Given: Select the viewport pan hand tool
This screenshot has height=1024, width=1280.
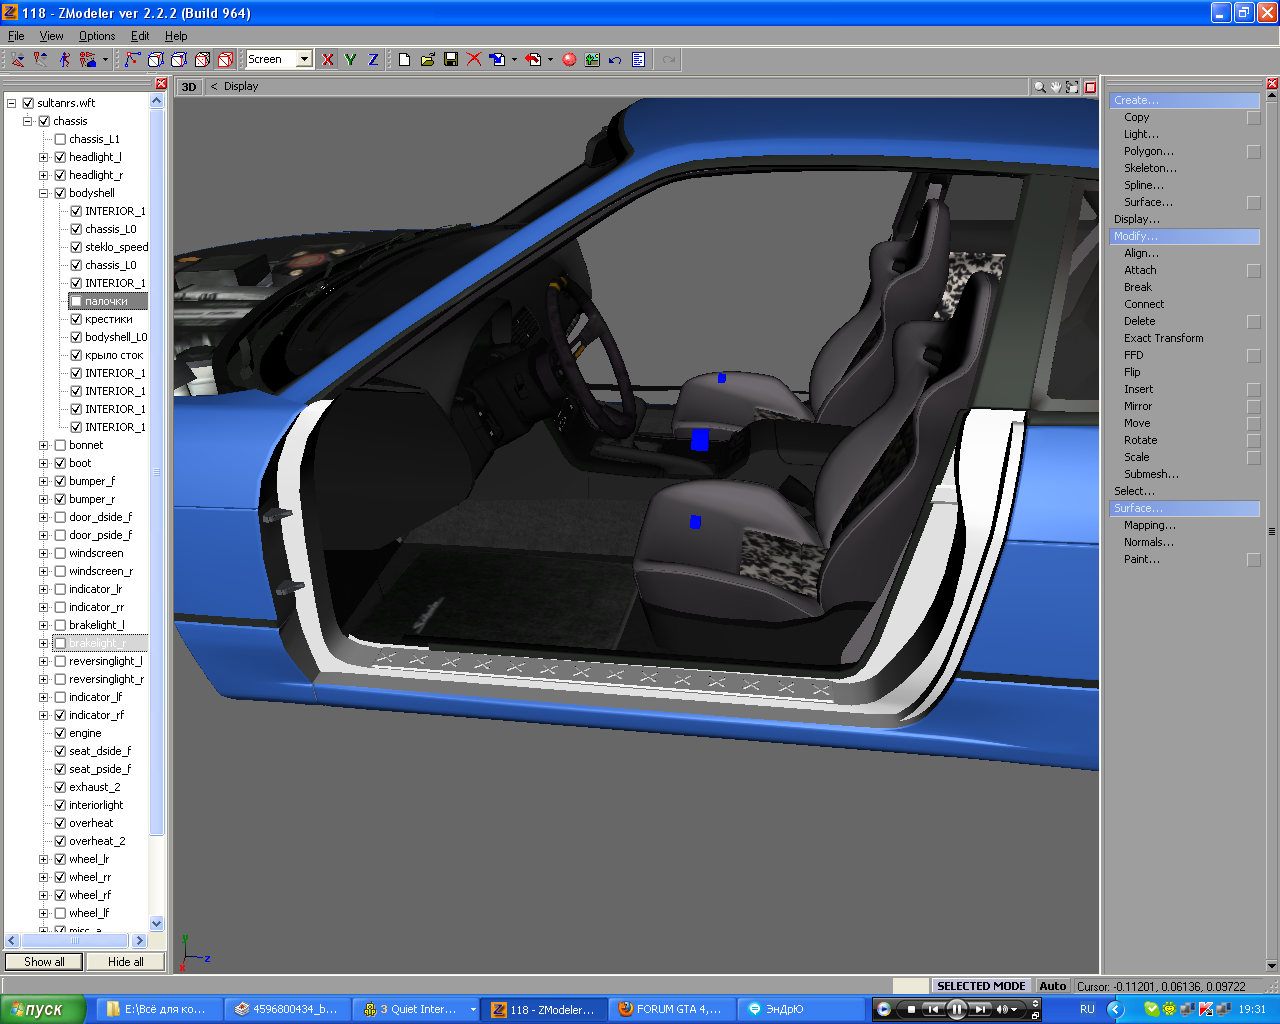Looking at the screenshot, I should [x=1056, y=87].
